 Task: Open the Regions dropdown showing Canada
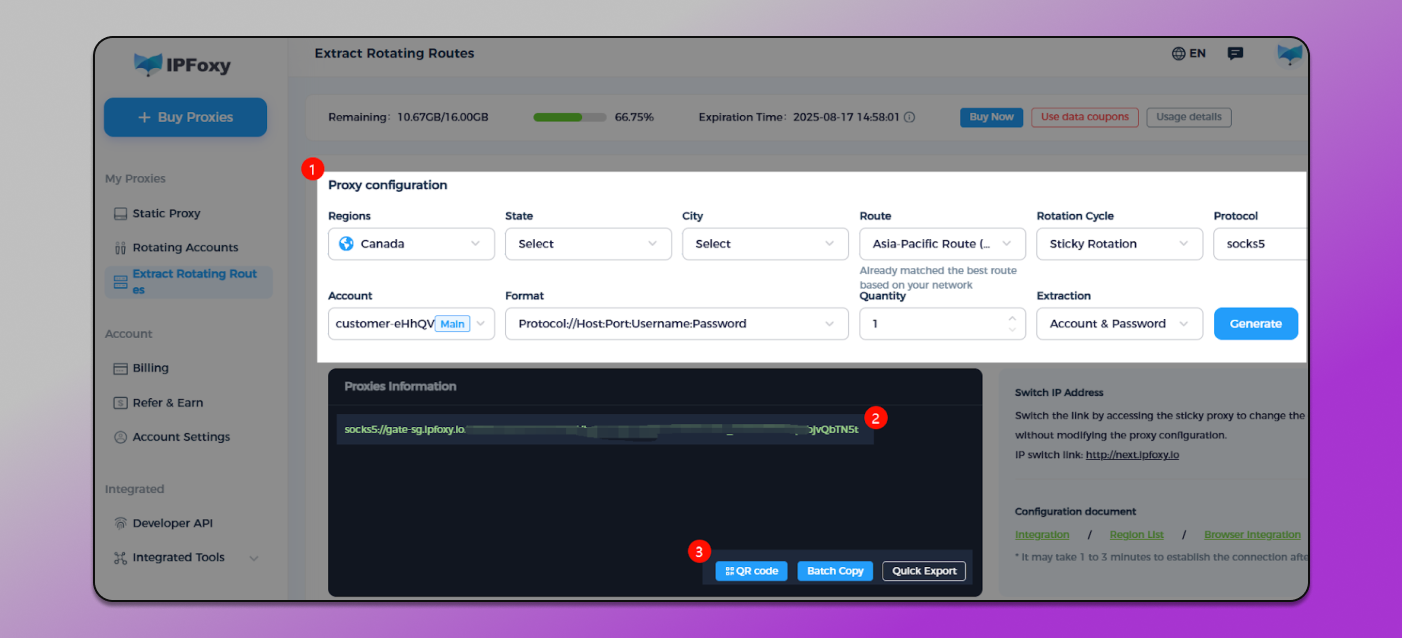[x=411, y=243]
